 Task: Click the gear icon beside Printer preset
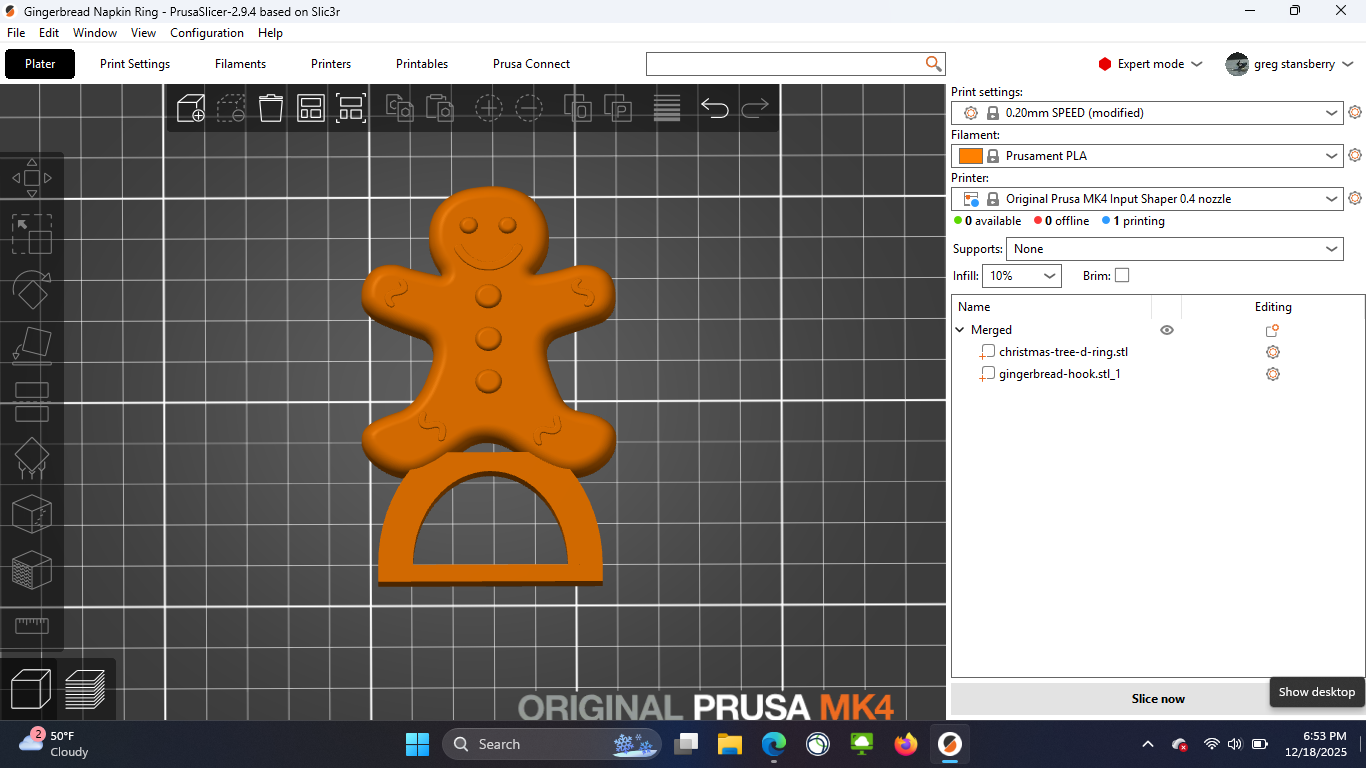pyautogui.click(x=1355, y=199)
